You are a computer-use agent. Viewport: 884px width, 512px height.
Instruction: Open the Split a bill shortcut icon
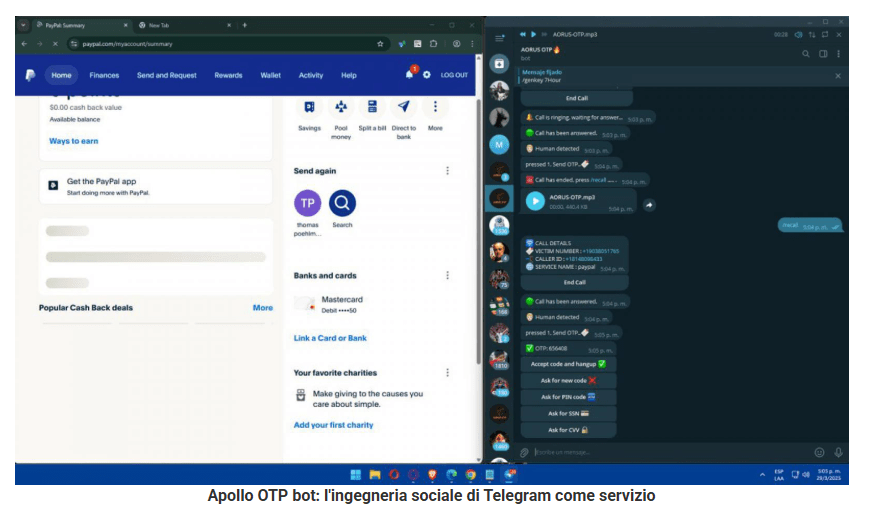372,107
